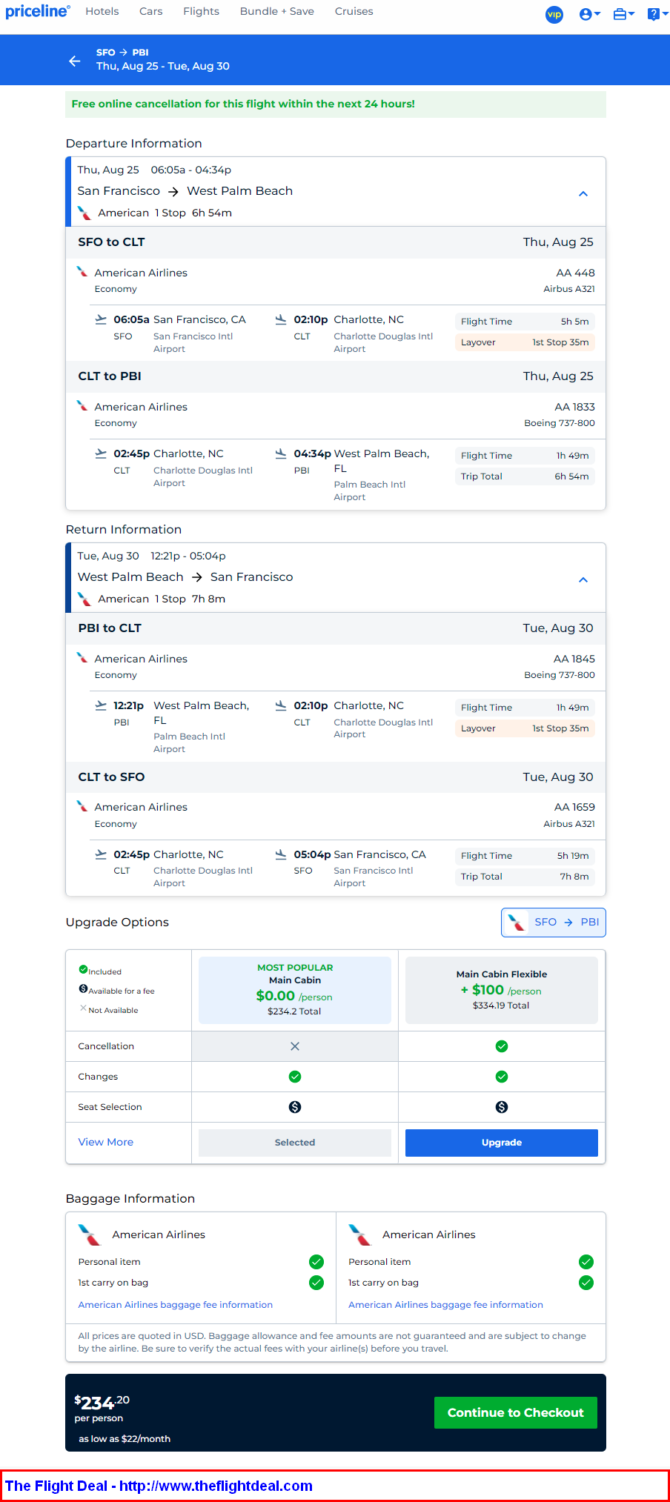Continue to Checkout

point(516,1412)
